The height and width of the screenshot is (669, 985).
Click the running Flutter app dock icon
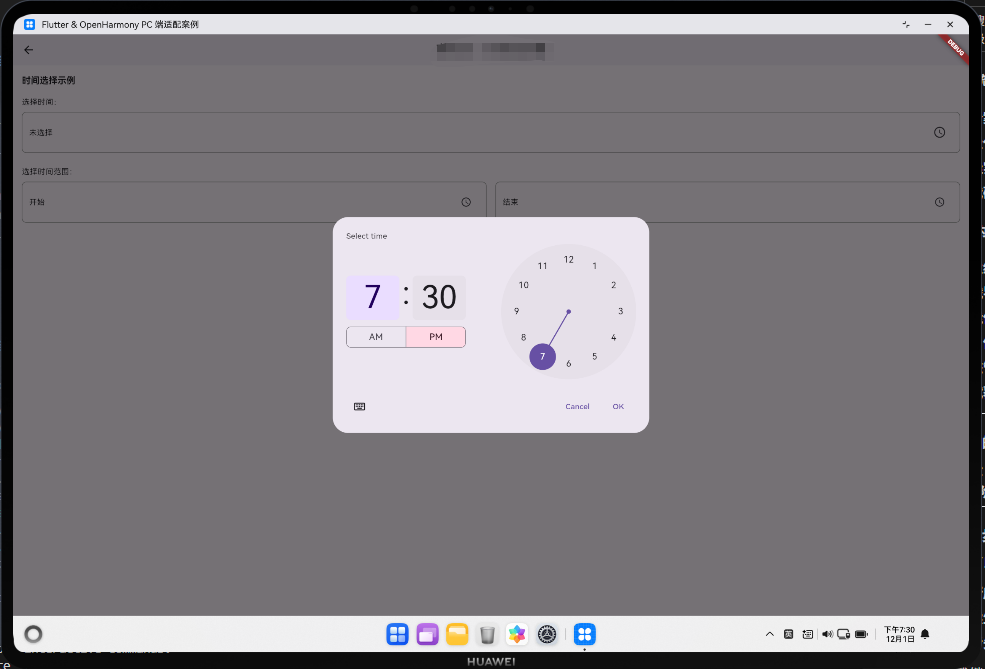coord(584,634)
